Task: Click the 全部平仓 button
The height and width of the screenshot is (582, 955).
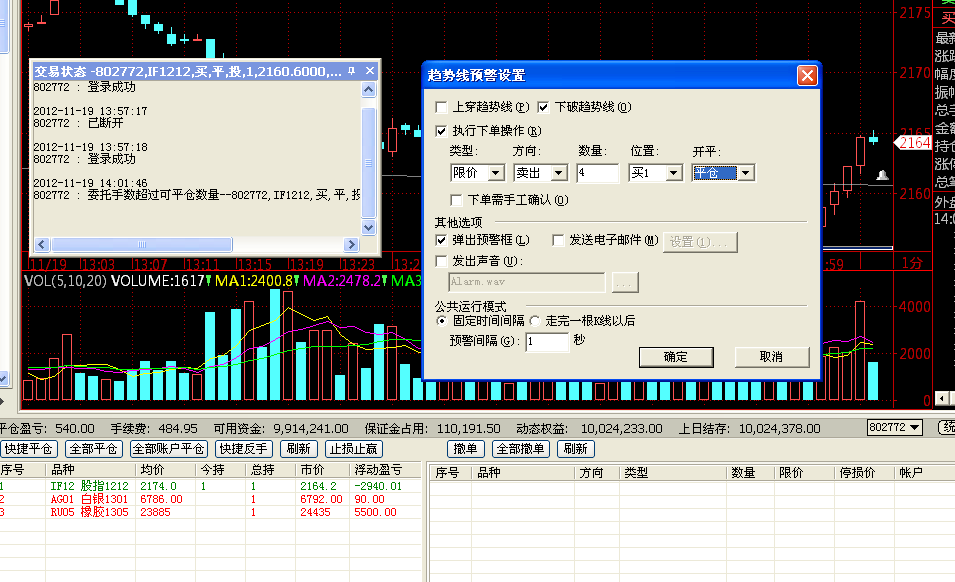Action: pyautogui.click(x=94, y=449)
